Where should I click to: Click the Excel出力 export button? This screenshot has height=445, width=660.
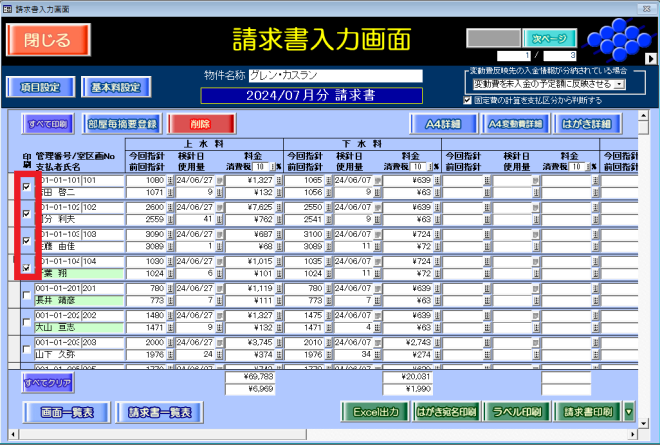click(x=374, y=411)
